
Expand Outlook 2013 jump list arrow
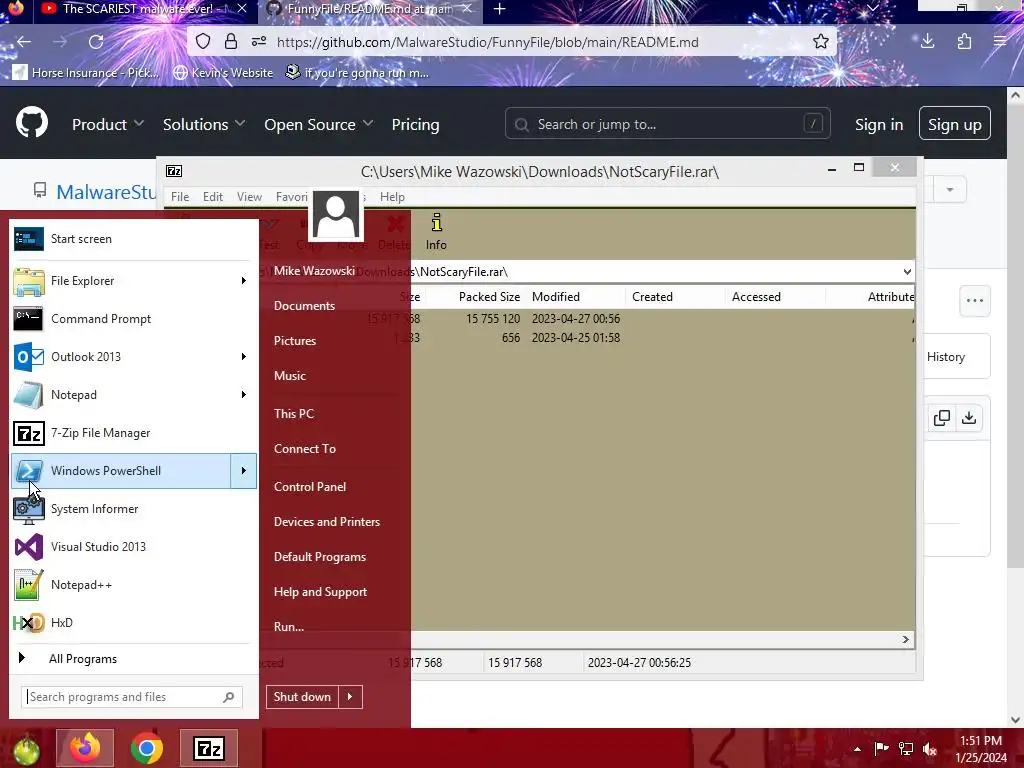coord(244,357)
